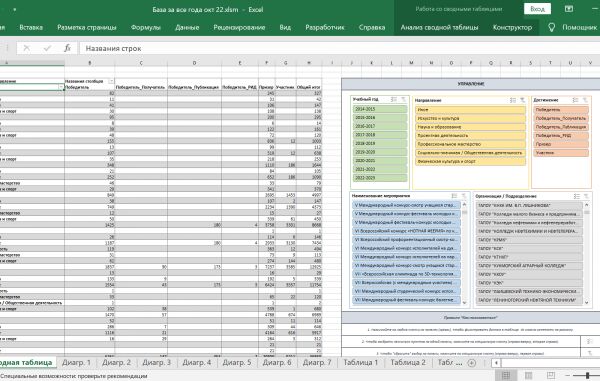
Task: Toggle multi-select in Направление slicer
Action: click(513, 100)
